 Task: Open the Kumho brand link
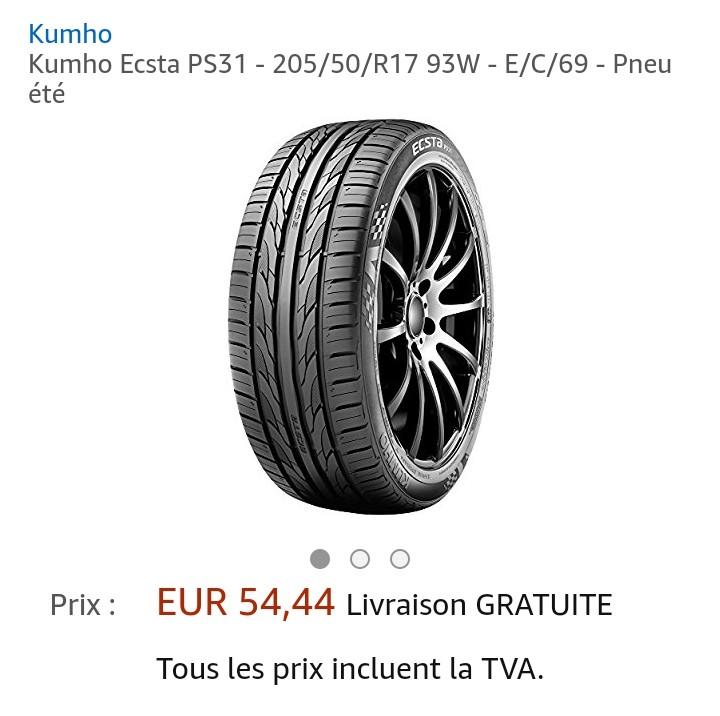click(x=70, y=34)
